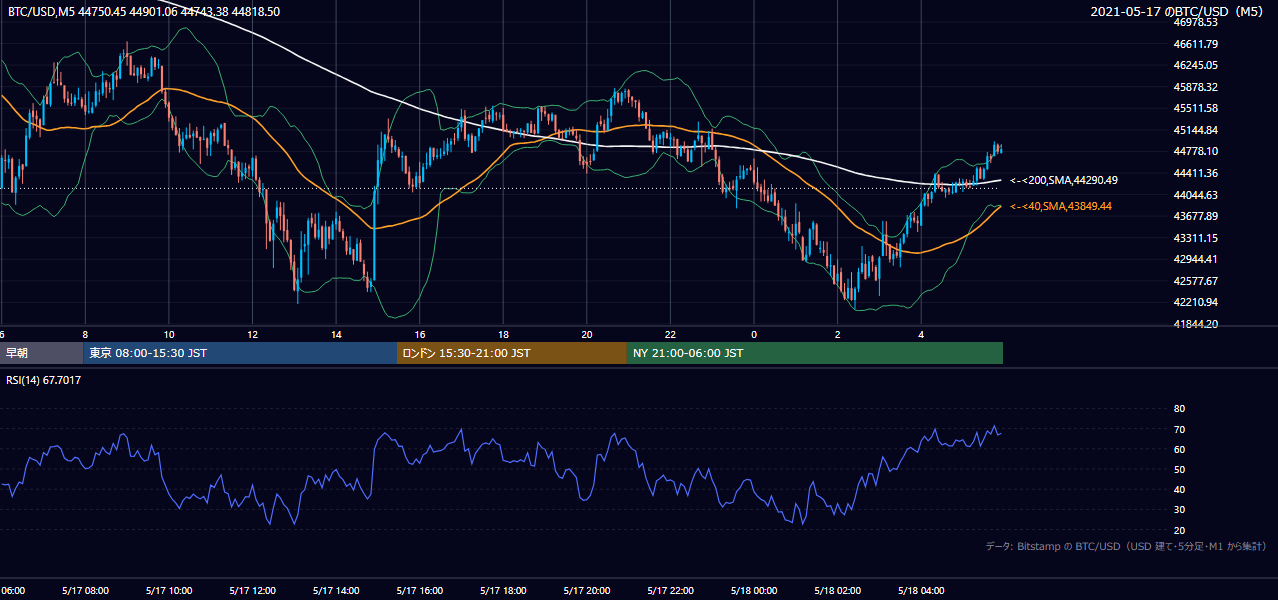The image size is (1278, 600).
Task: Click RSI axis level 50
Action: (x=1179, y=470)
